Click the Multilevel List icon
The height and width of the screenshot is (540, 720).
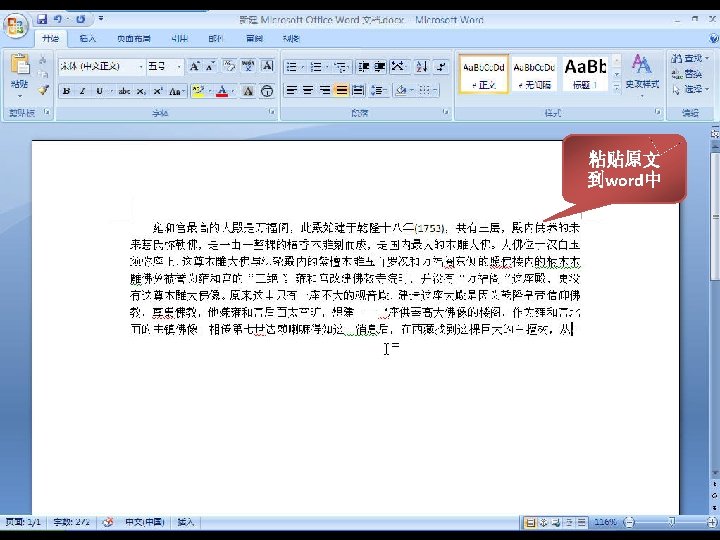point(341,67)
